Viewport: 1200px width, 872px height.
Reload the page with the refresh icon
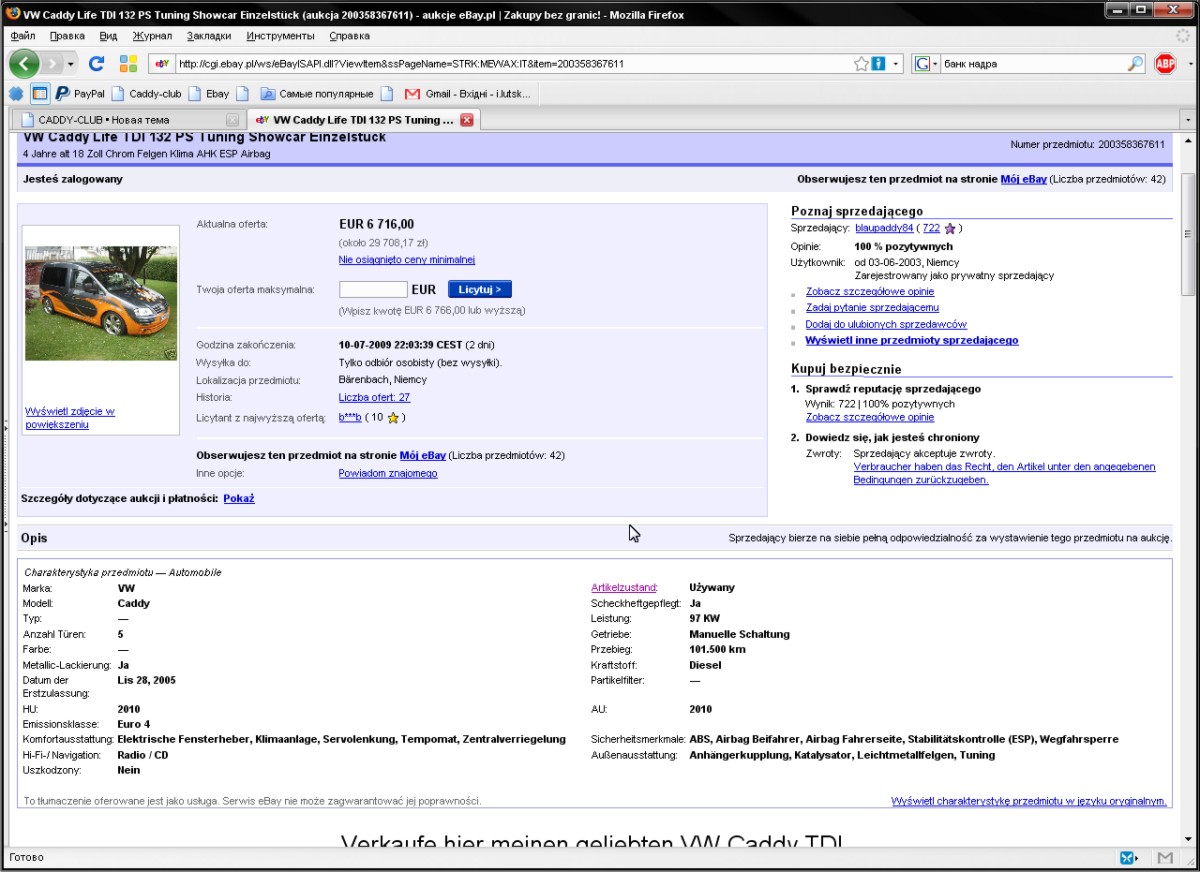tap(97, 63)
